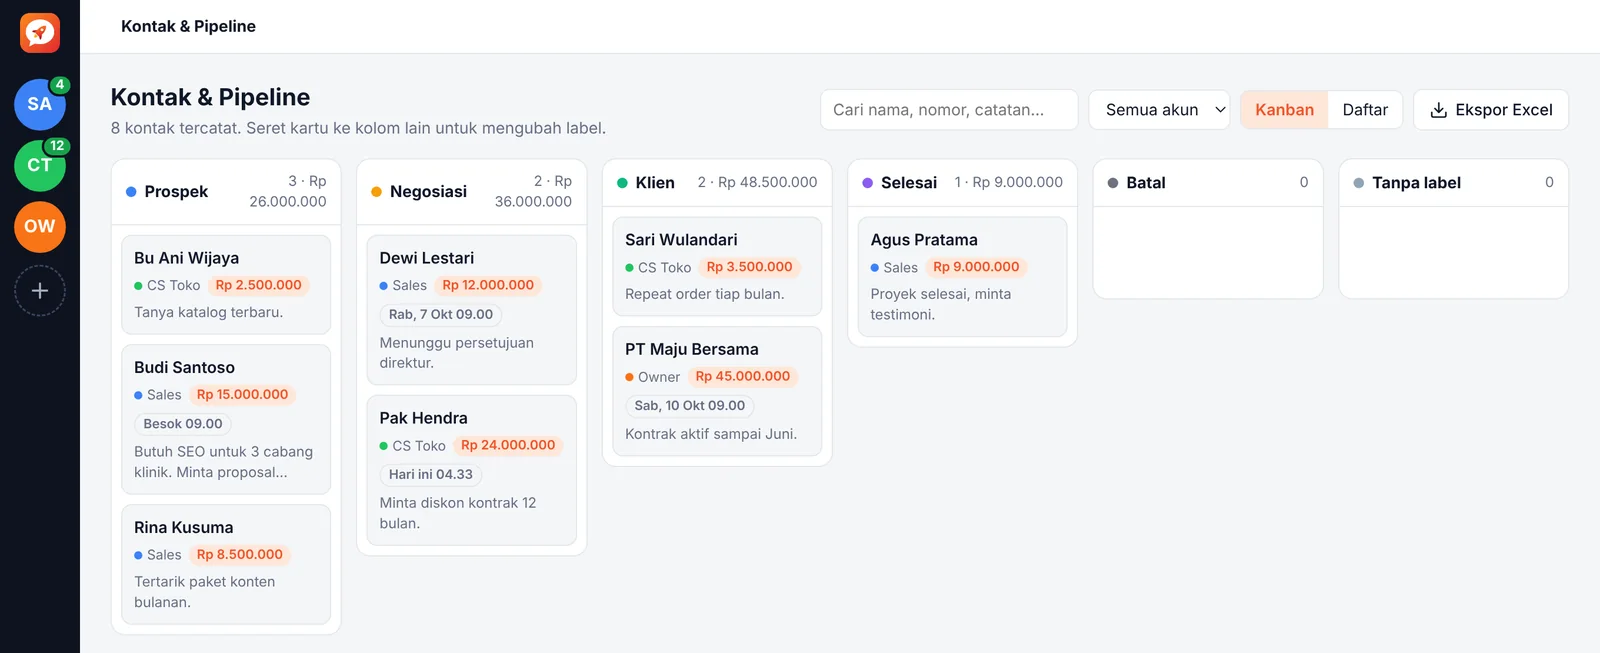Click the download icon in Ekspor Excel

pyautogui.click(x=1438, y=110)
